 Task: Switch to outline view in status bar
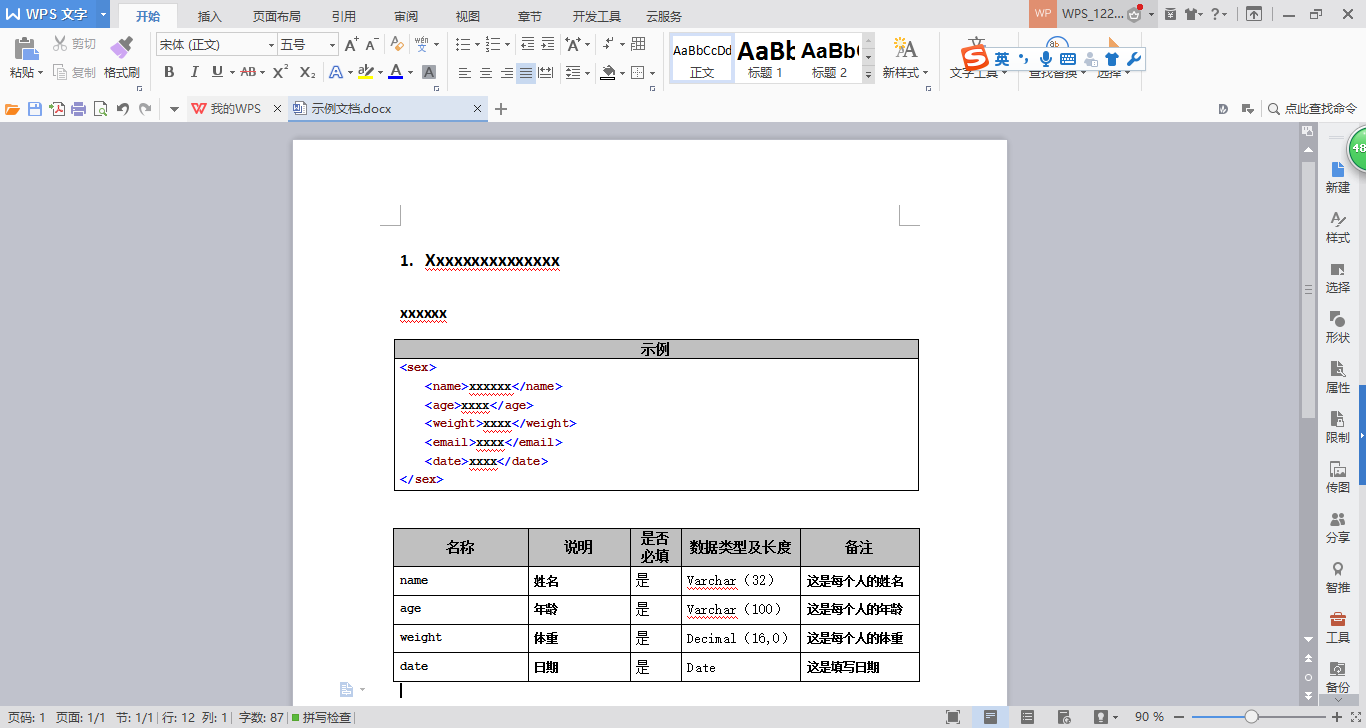pyautogui.click(x=1027, y=717)
